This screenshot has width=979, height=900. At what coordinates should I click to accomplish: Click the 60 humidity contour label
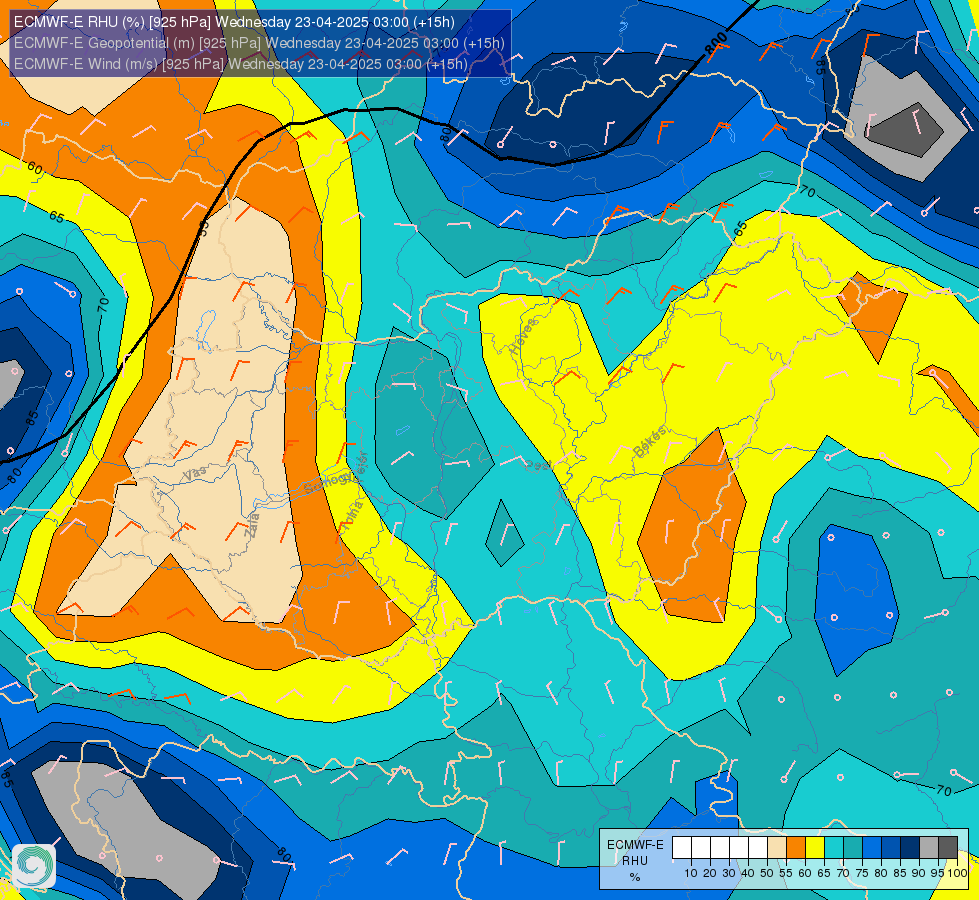35,168
